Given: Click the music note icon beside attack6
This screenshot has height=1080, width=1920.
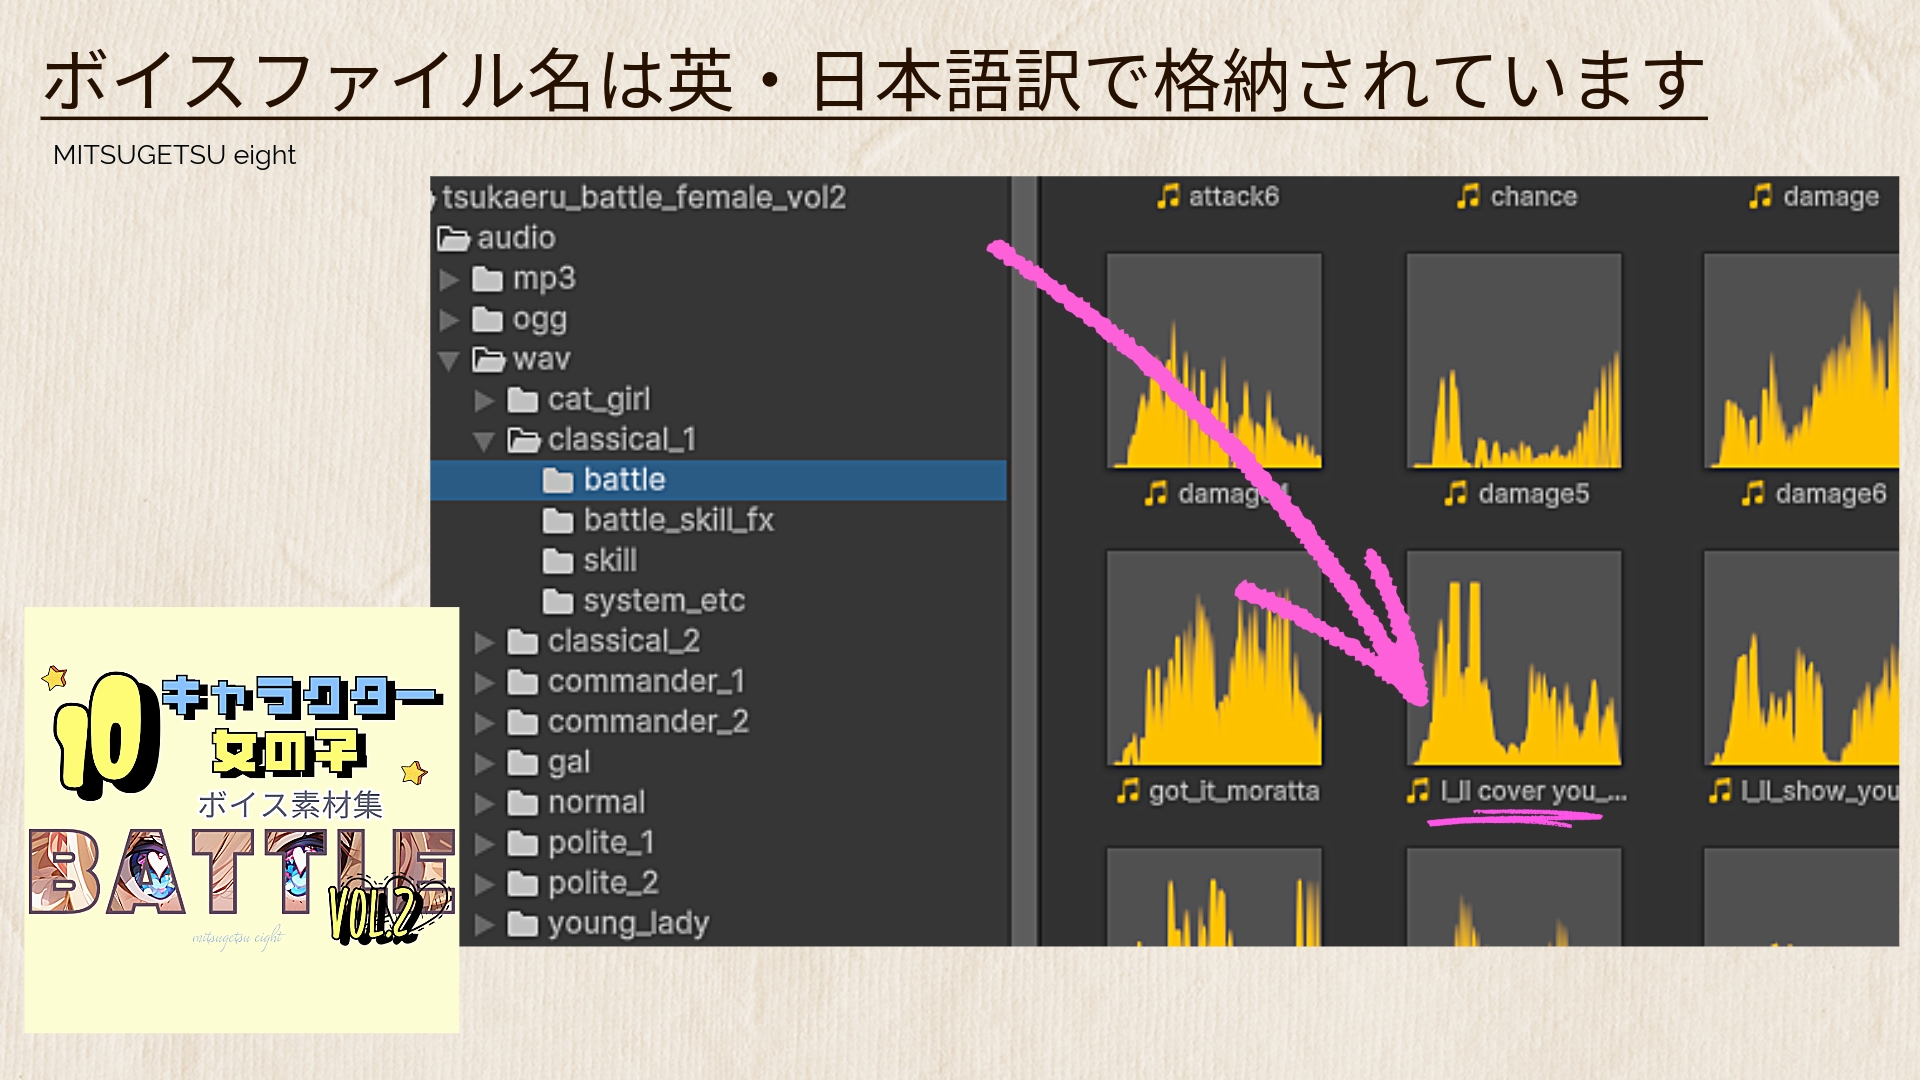Looking at the screenshot, I should [1167, 196].
